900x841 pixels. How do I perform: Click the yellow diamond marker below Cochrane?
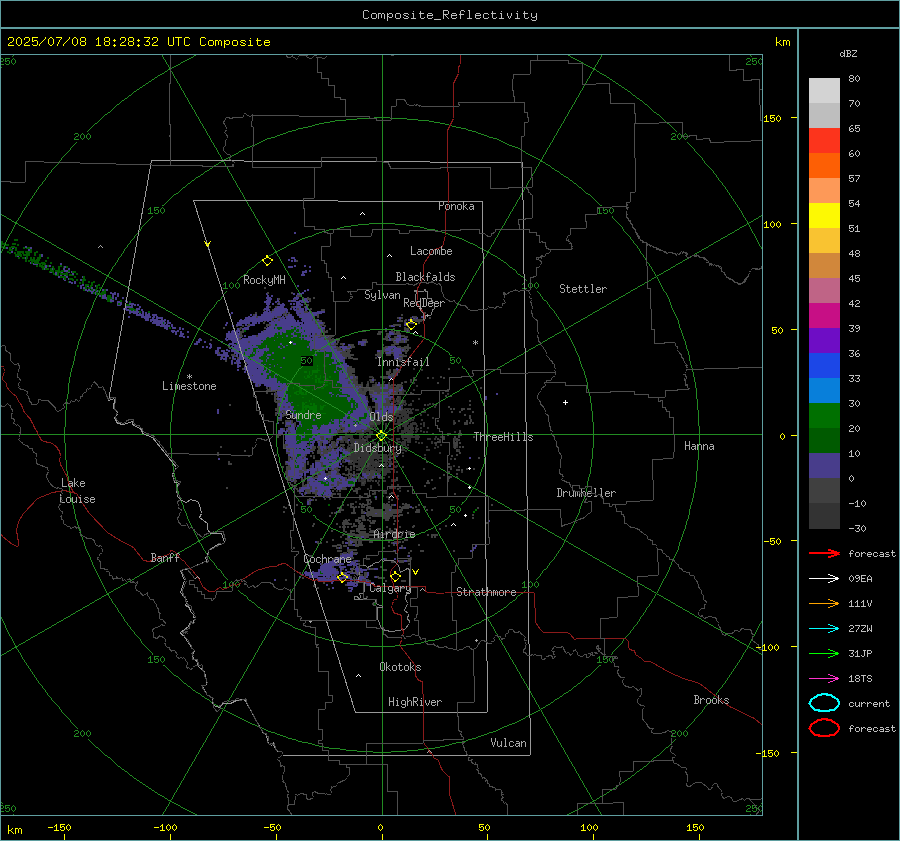342,577
